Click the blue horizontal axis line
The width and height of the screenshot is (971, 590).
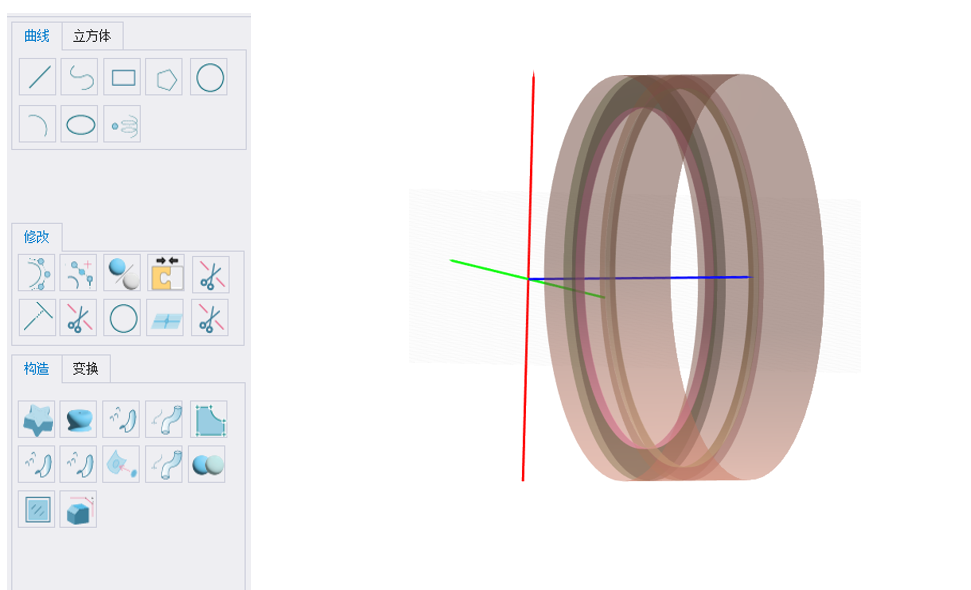pyautogui.click(x=640, y=278)
